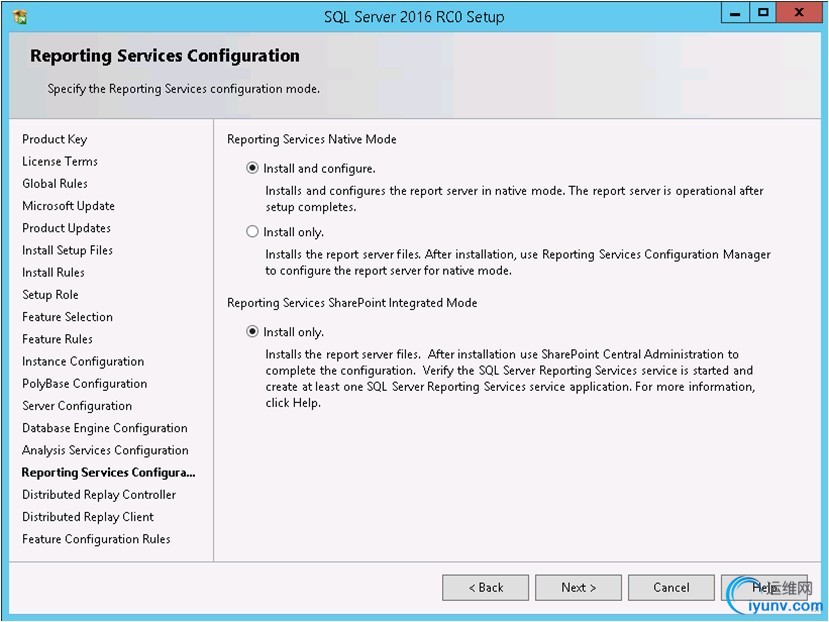Click the Reporting Services Configuration page title
829x622 pixels.
(x=164, y=56)
